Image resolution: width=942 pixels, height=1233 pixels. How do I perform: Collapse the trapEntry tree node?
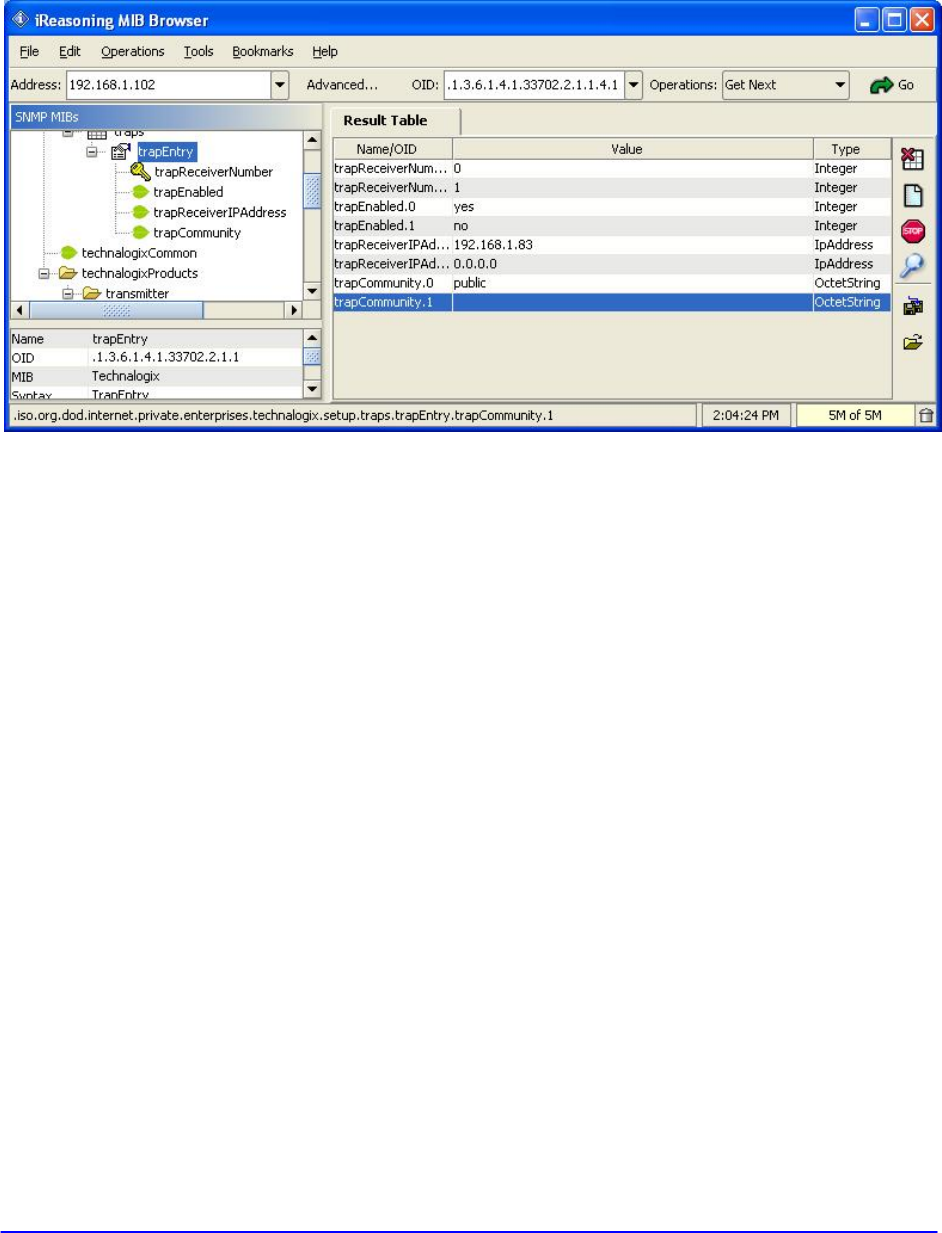tap(91, 152)
